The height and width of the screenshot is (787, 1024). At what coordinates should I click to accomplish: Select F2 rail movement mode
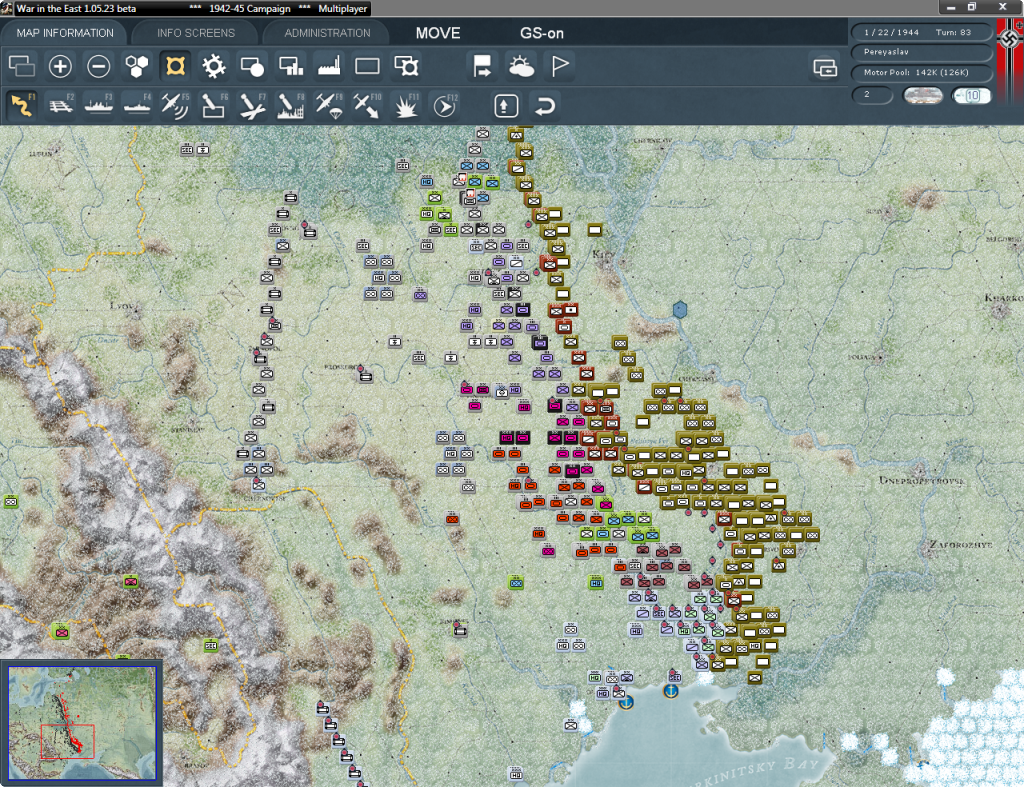click(60, 105)
